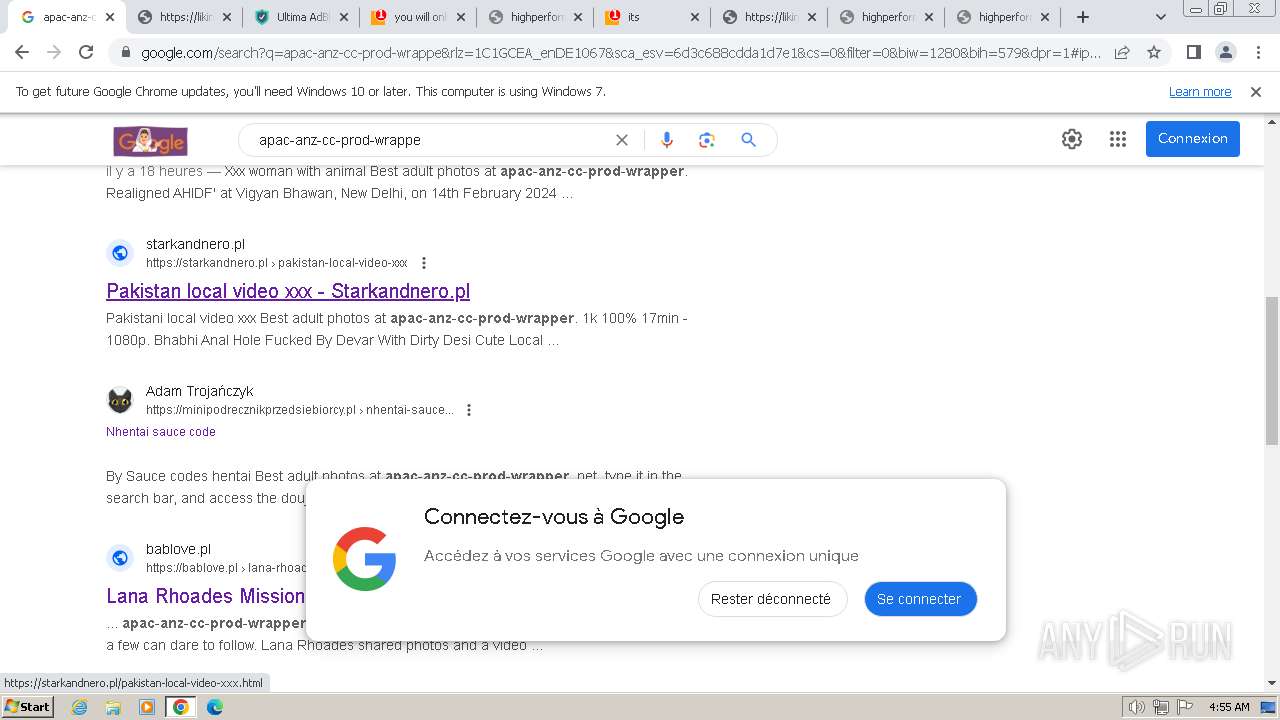Click the bablove.pl site name text

point(178,549)
